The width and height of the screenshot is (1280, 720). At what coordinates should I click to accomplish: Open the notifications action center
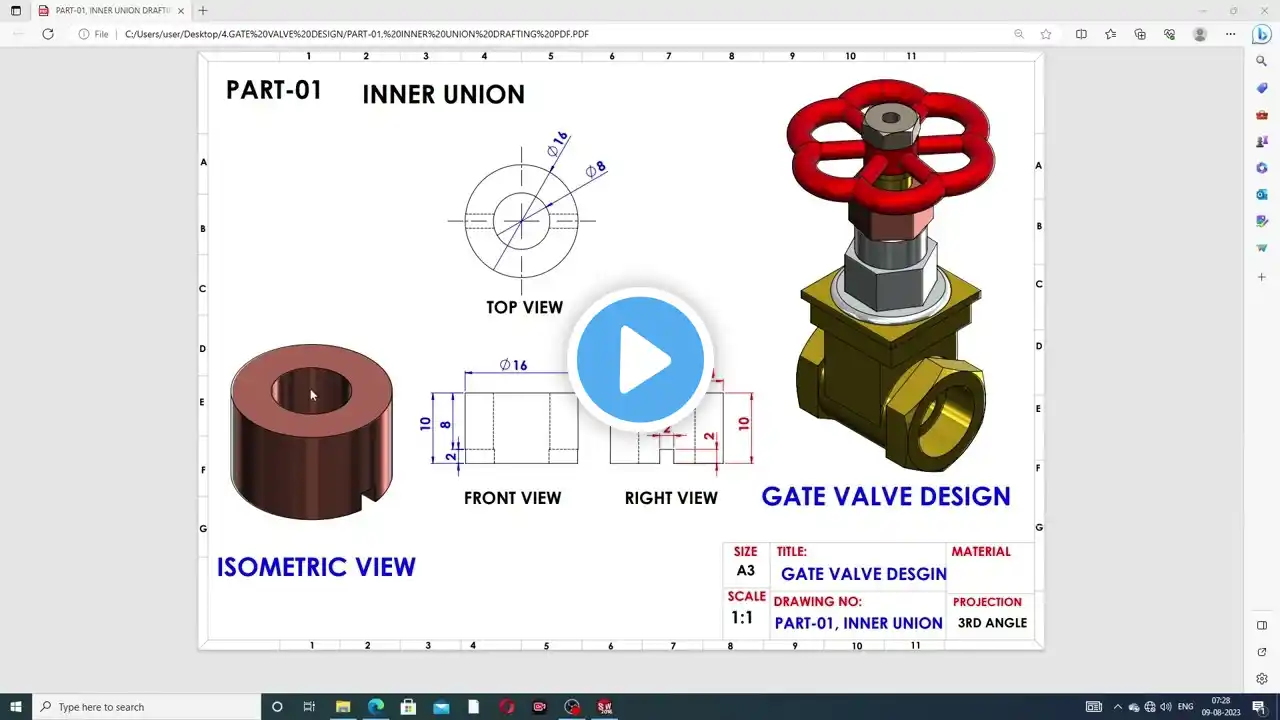[x=1259, y=707]
